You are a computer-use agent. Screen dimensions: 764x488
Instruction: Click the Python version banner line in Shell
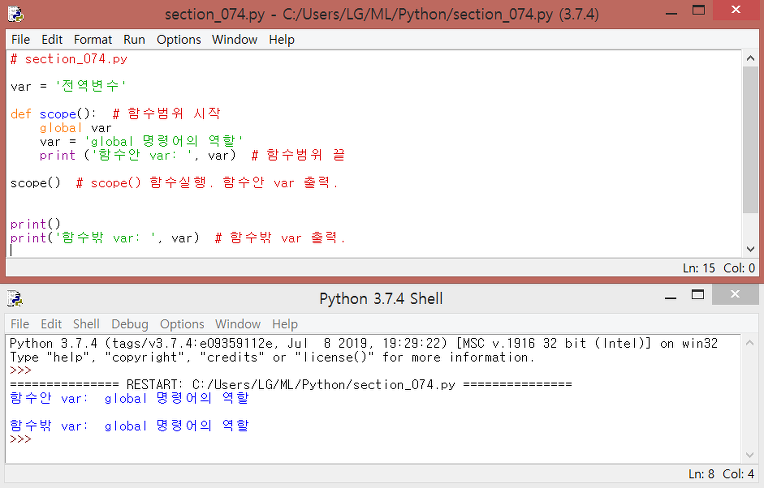[x=363, y=343]
